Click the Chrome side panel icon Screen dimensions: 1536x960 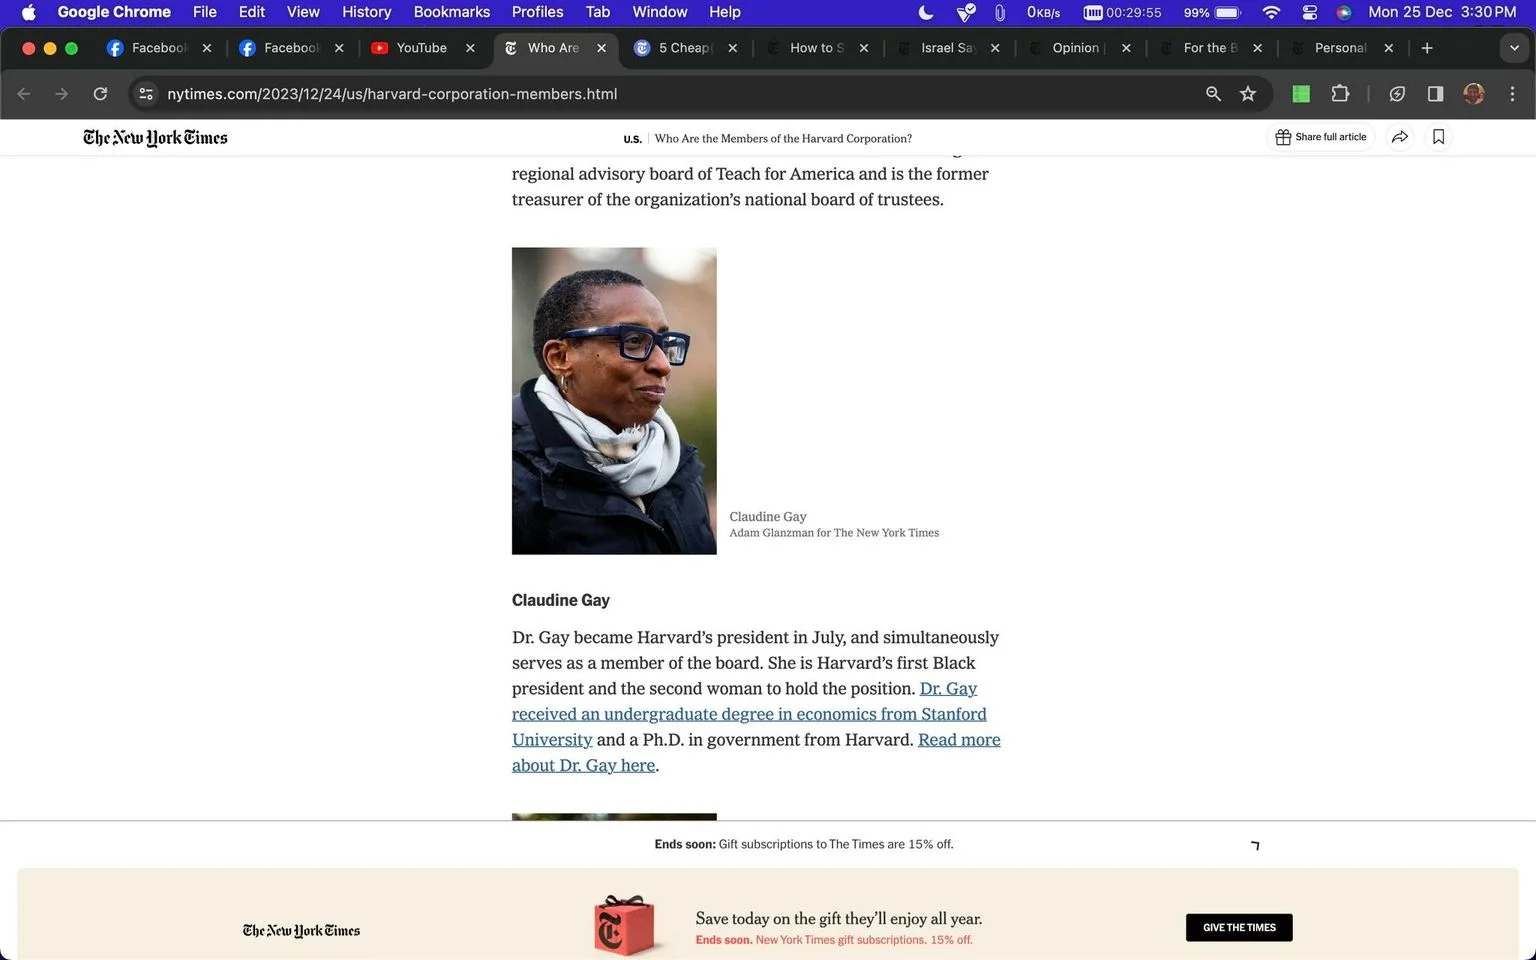click(1435, 94)
